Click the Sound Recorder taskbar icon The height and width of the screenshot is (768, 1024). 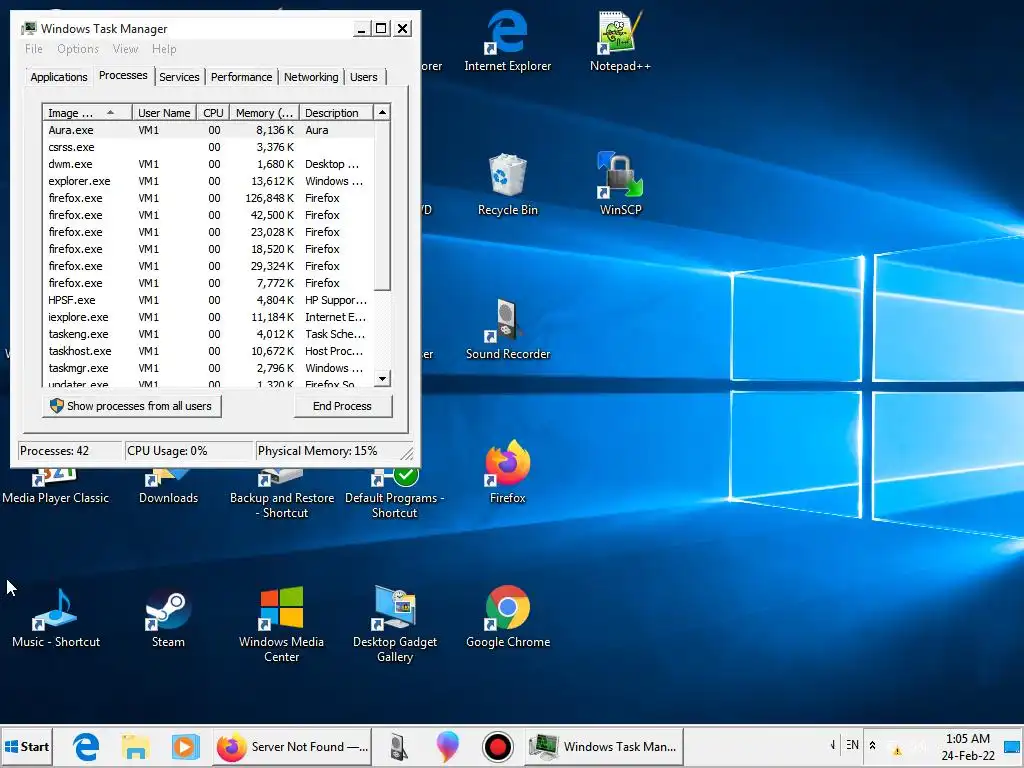(398, 746)
